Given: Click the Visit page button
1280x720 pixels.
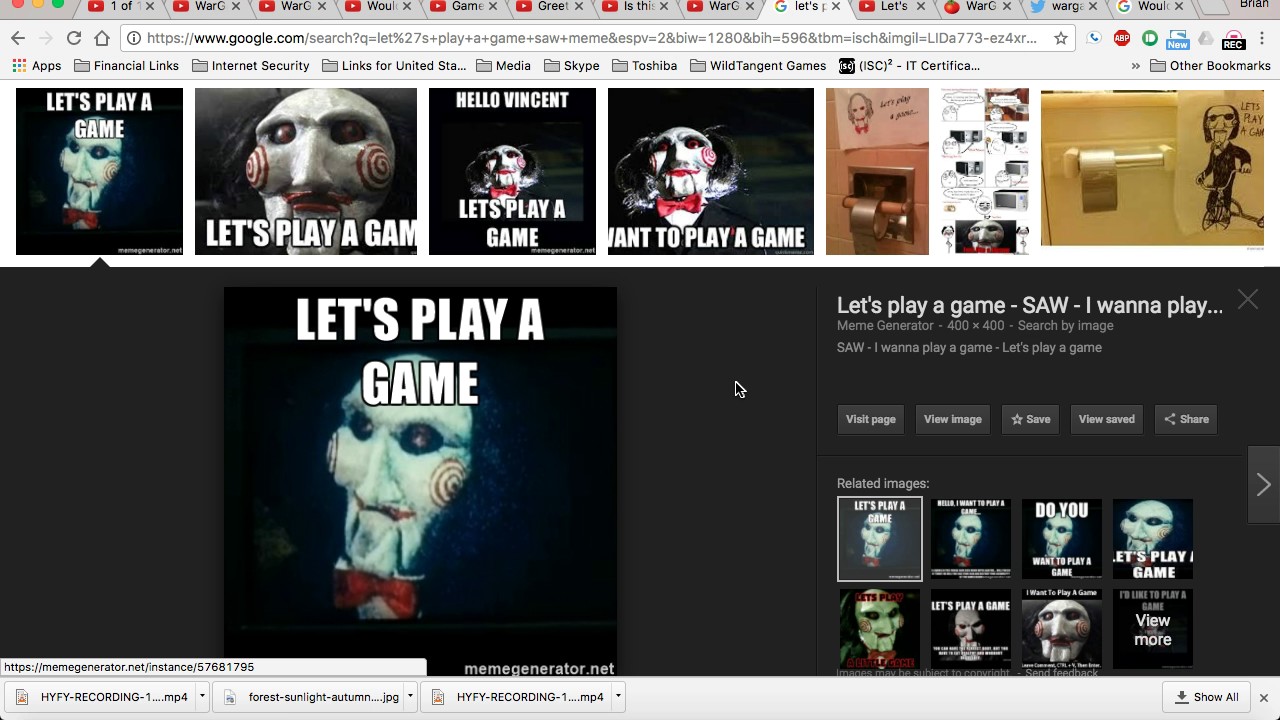Looking at the screenshot, I should click(871, 419).
